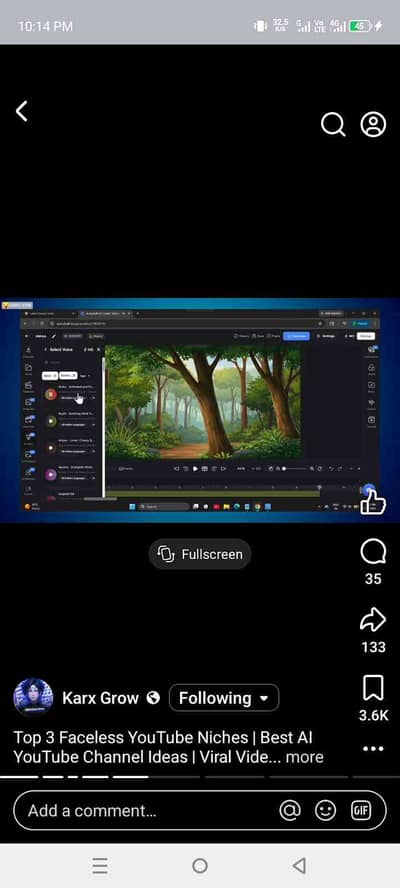Screen dimensions: 400x888
Task: Go back using the top-left arrow
Action: [x=22, y=112]
